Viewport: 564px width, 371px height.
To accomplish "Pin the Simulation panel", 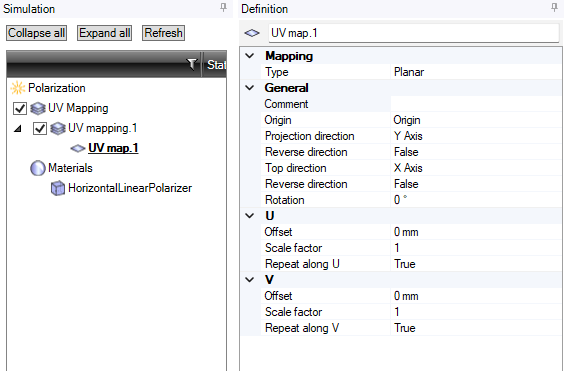I will (x=223, y=8).
